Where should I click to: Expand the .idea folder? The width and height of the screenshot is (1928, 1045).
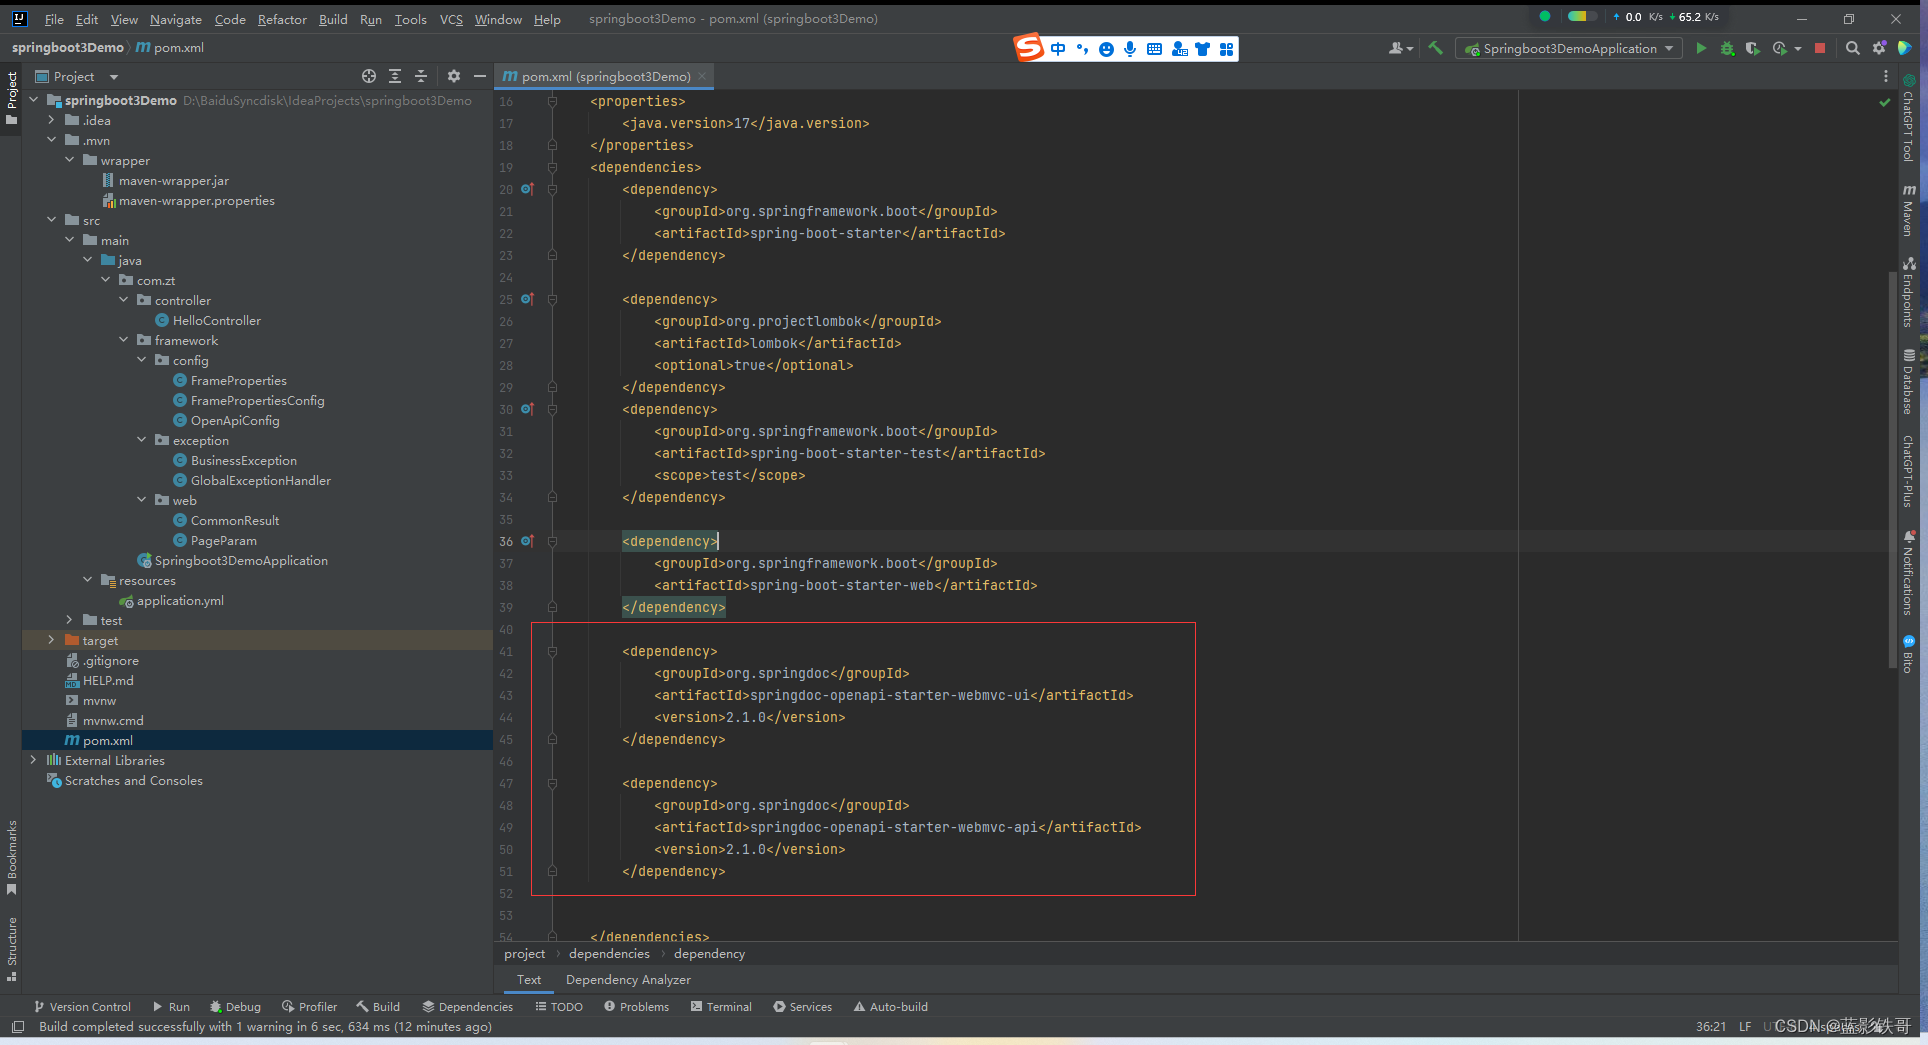(52, 120)
